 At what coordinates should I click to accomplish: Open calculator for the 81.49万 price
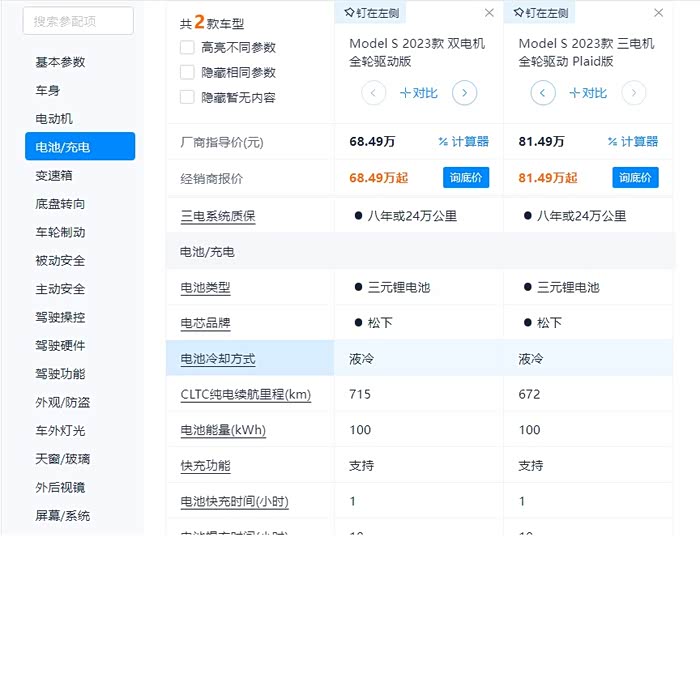tap(633, 142)
